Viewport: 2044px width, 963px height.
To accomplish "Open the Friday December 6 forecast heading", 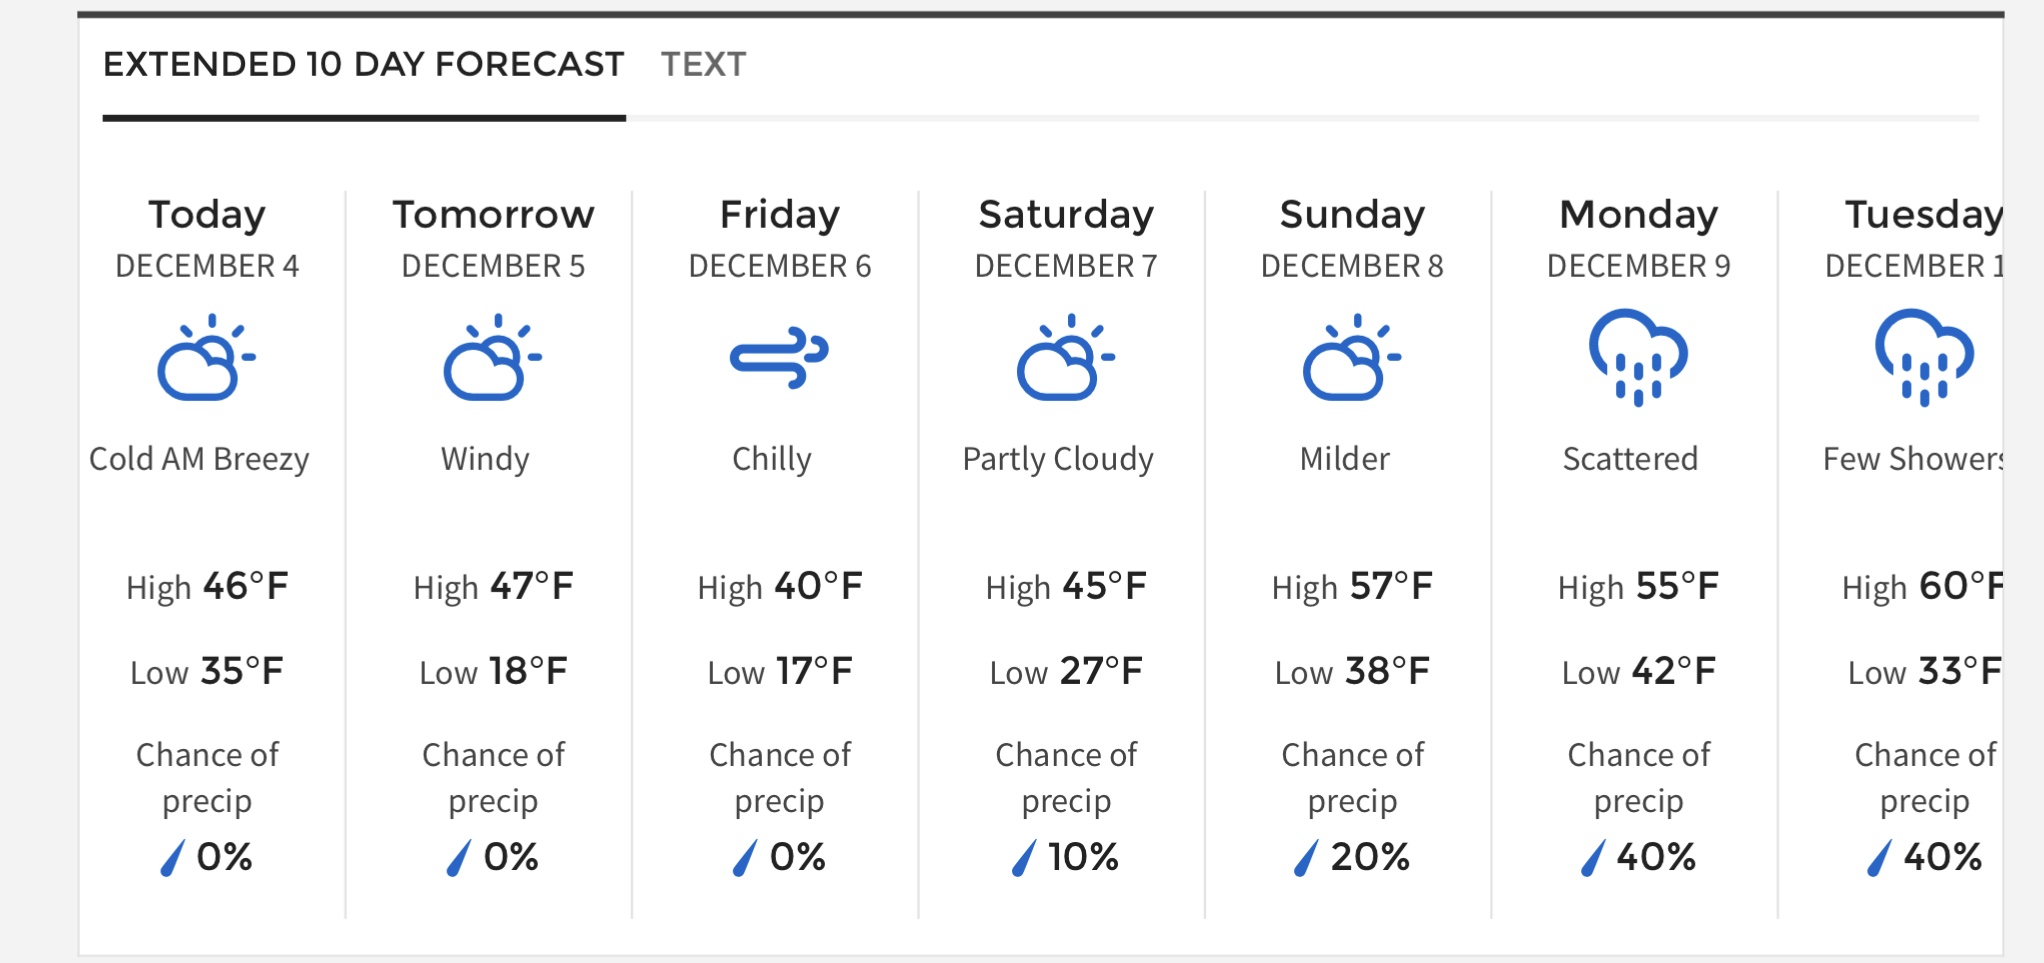I will (780, 239).
